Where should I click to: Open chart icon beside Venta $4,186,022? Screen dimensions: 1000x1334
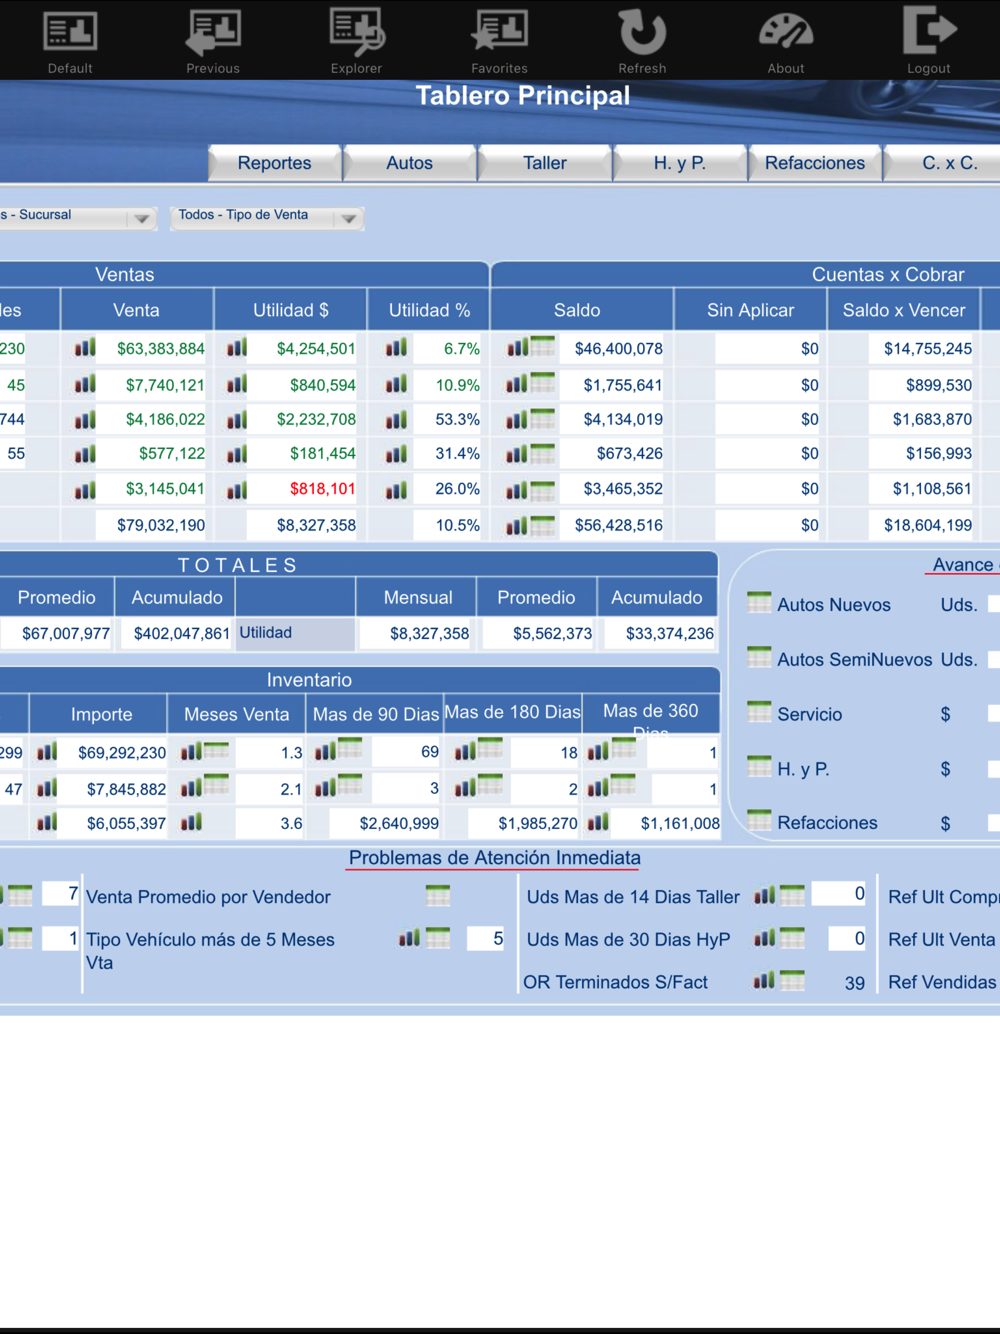85,419
